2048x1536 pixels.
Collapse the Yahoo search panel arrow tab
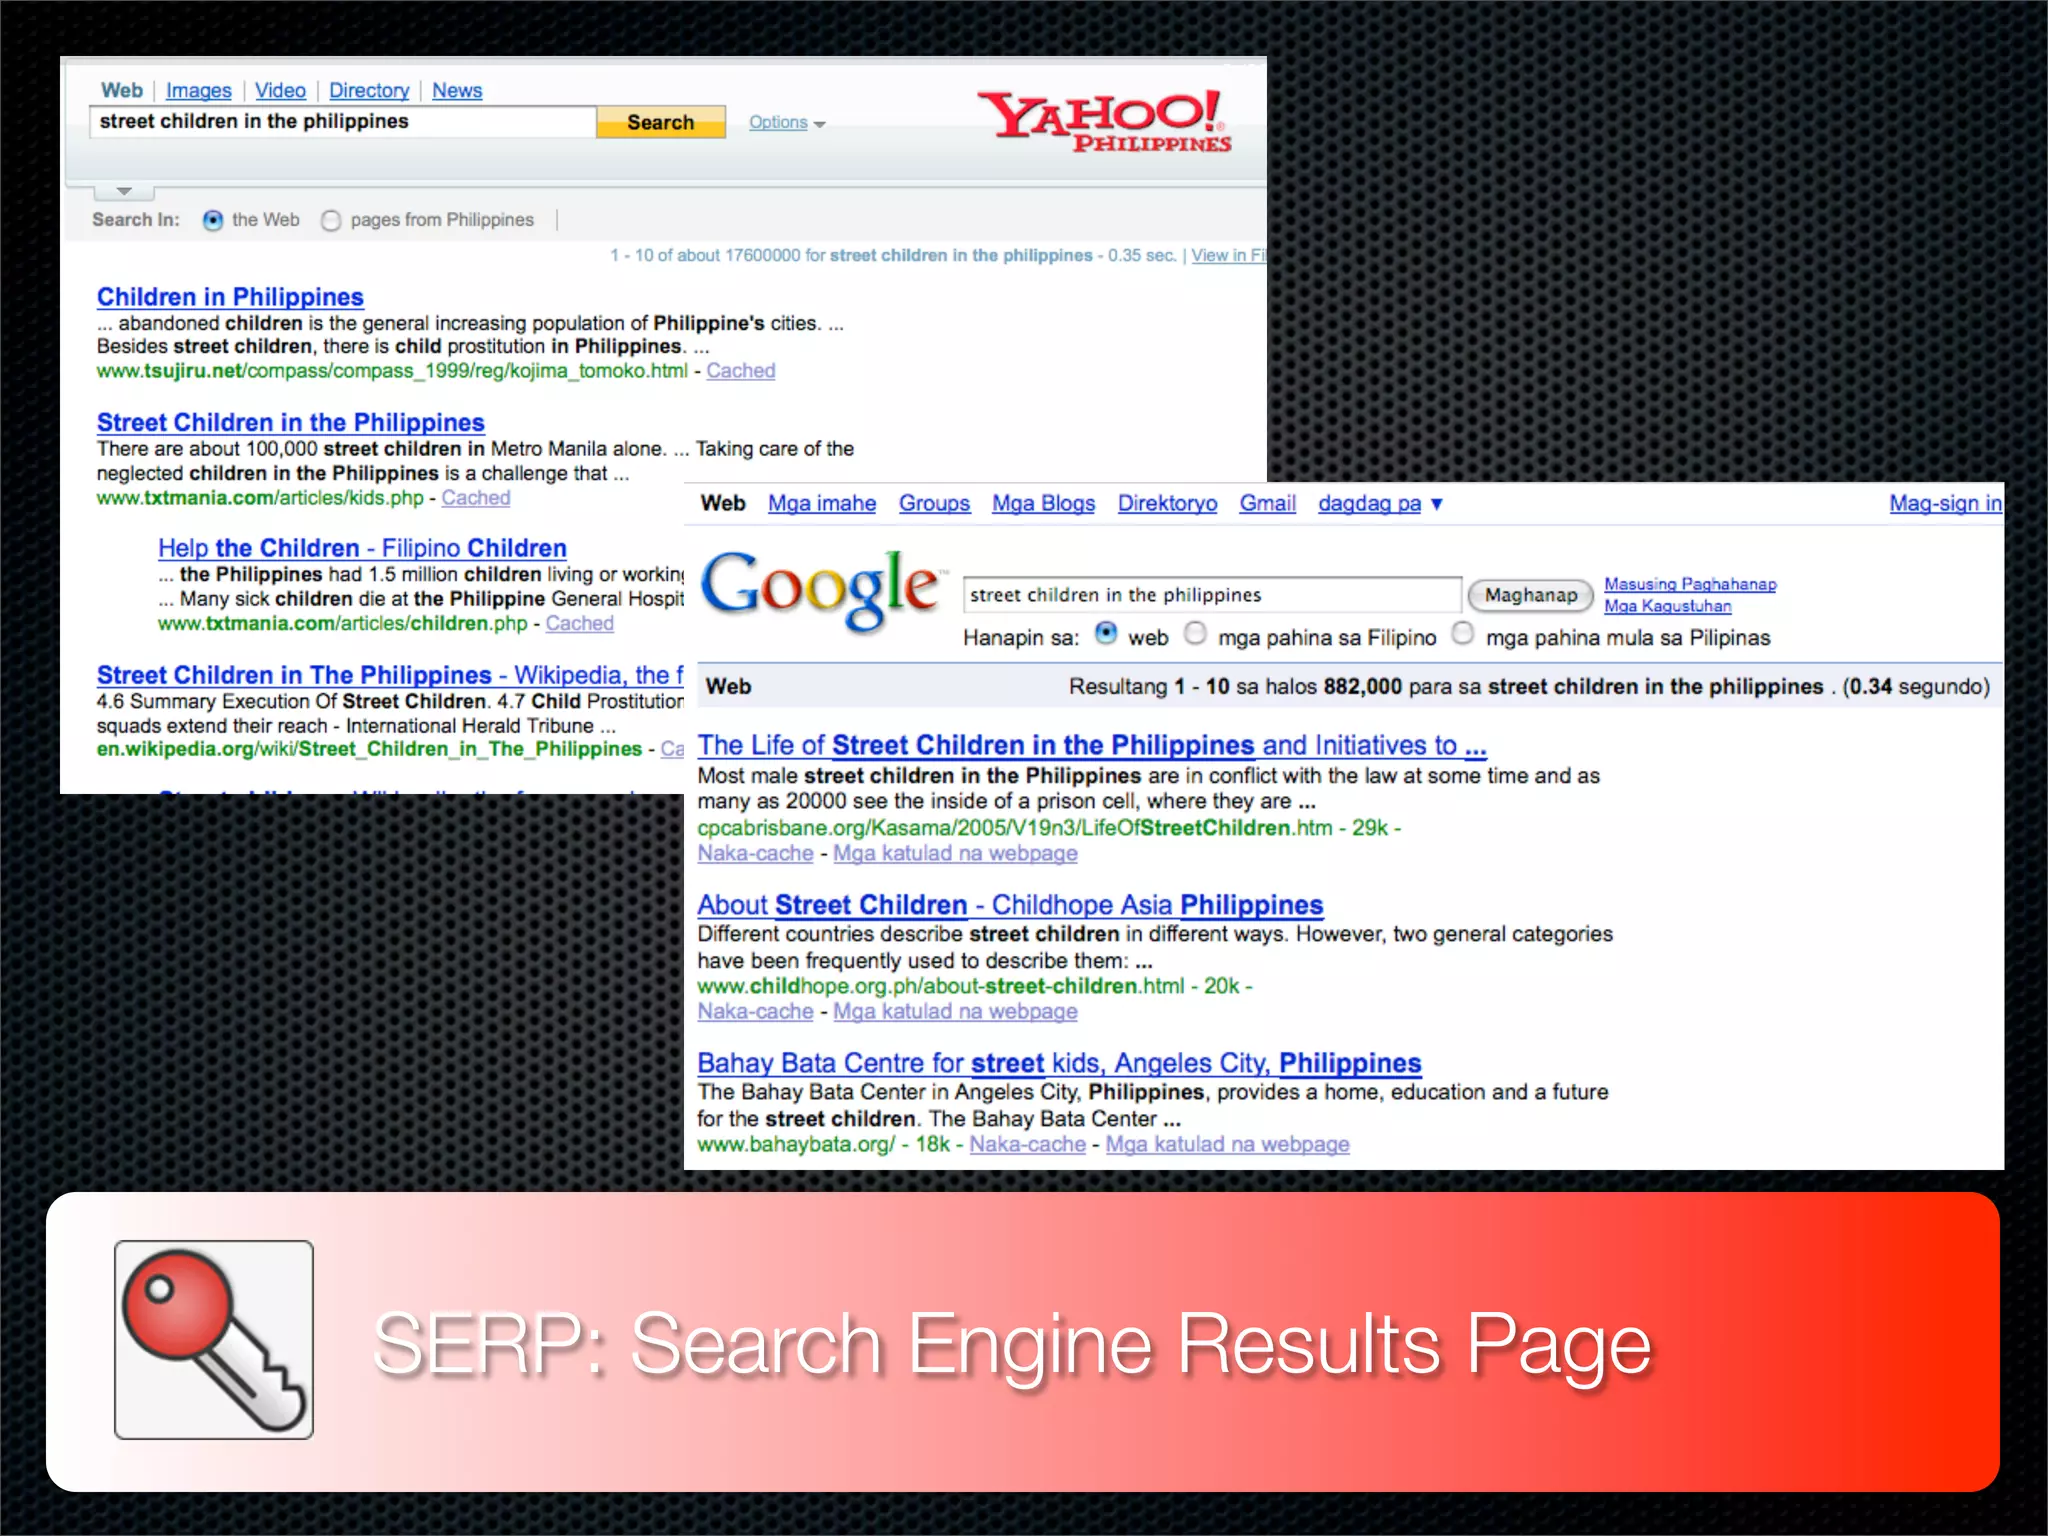(x=124, y=191)
